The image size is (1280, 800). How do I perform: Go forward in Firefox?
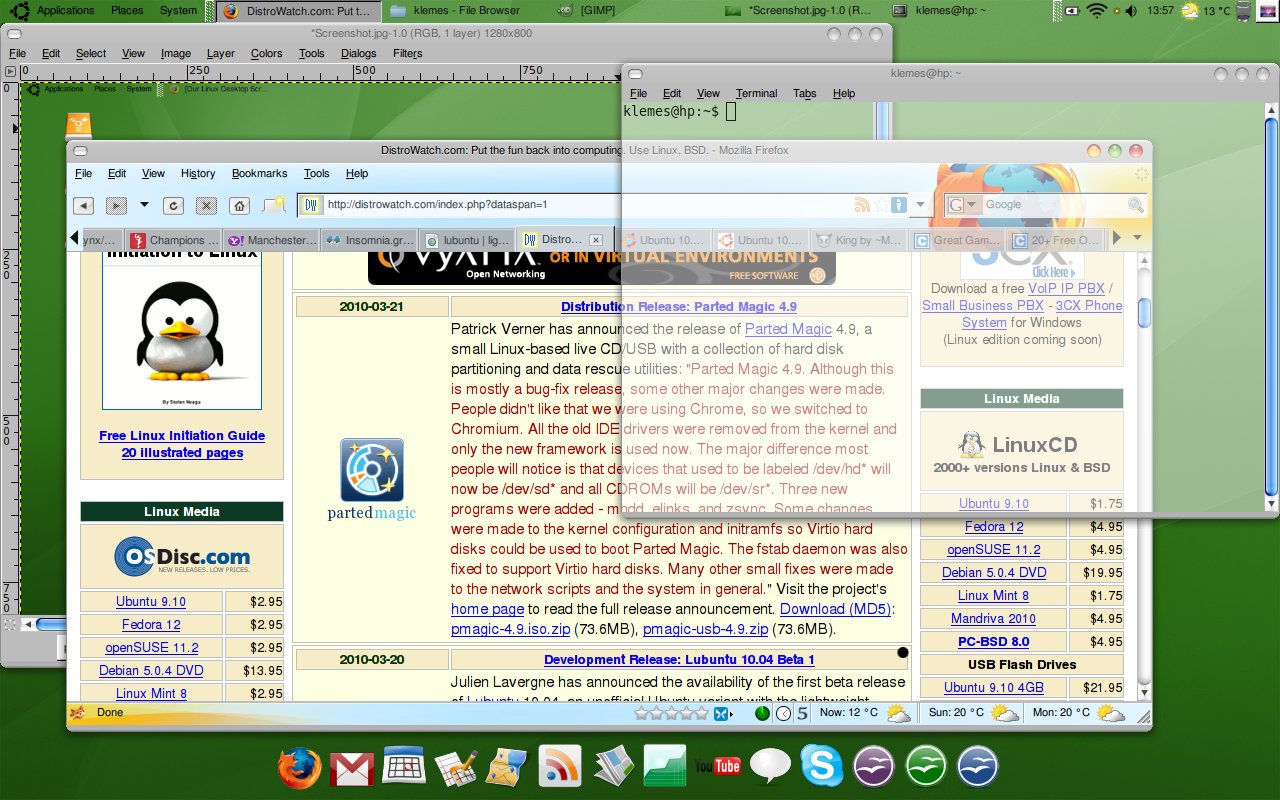coord(116,205)
